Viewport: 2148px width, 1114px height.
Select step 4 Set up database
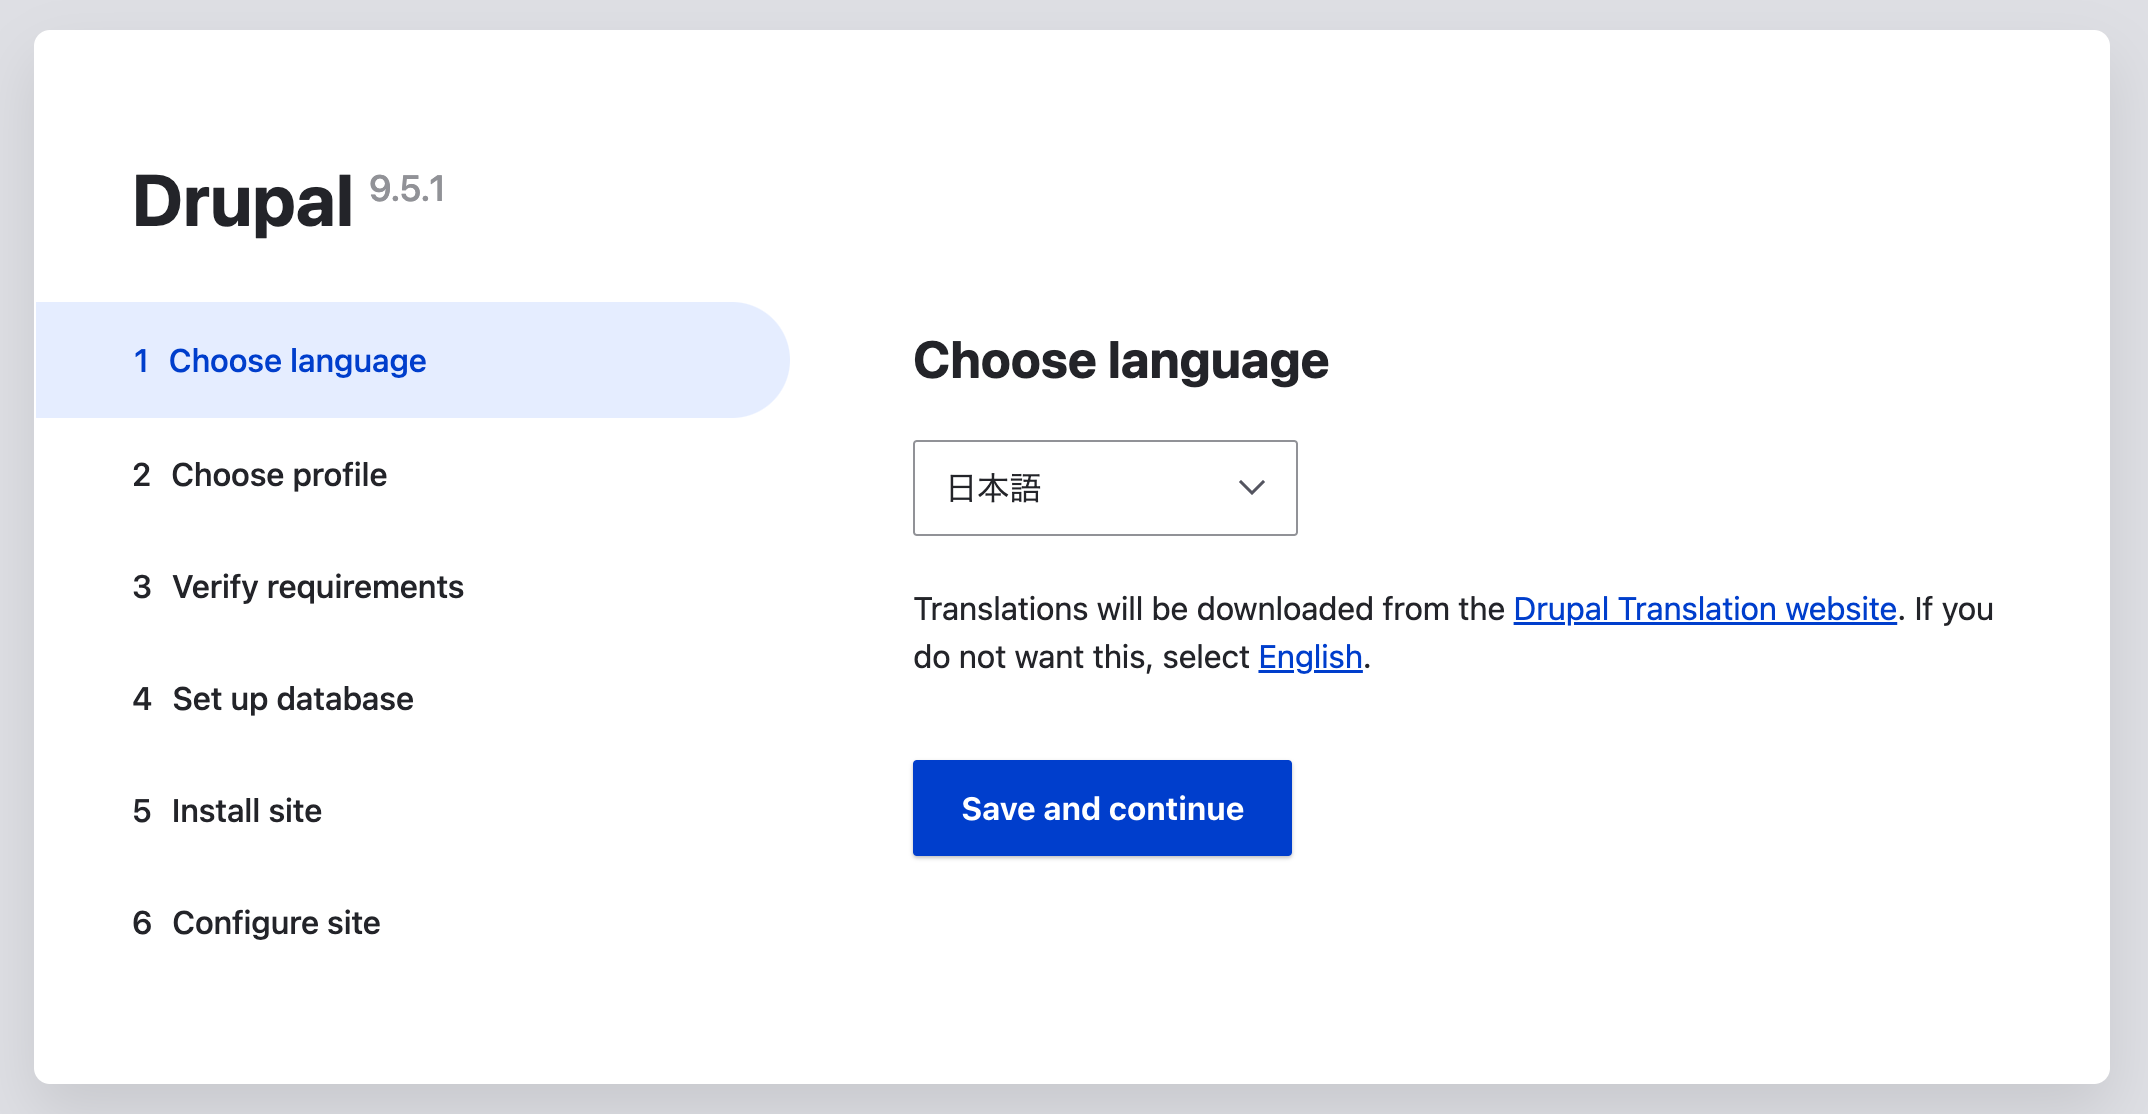[272, 699]
